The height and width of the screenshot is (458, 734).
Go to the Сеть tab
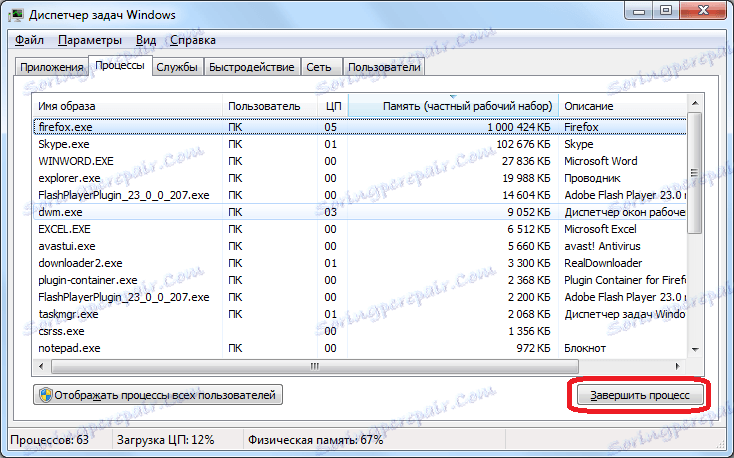319,67
